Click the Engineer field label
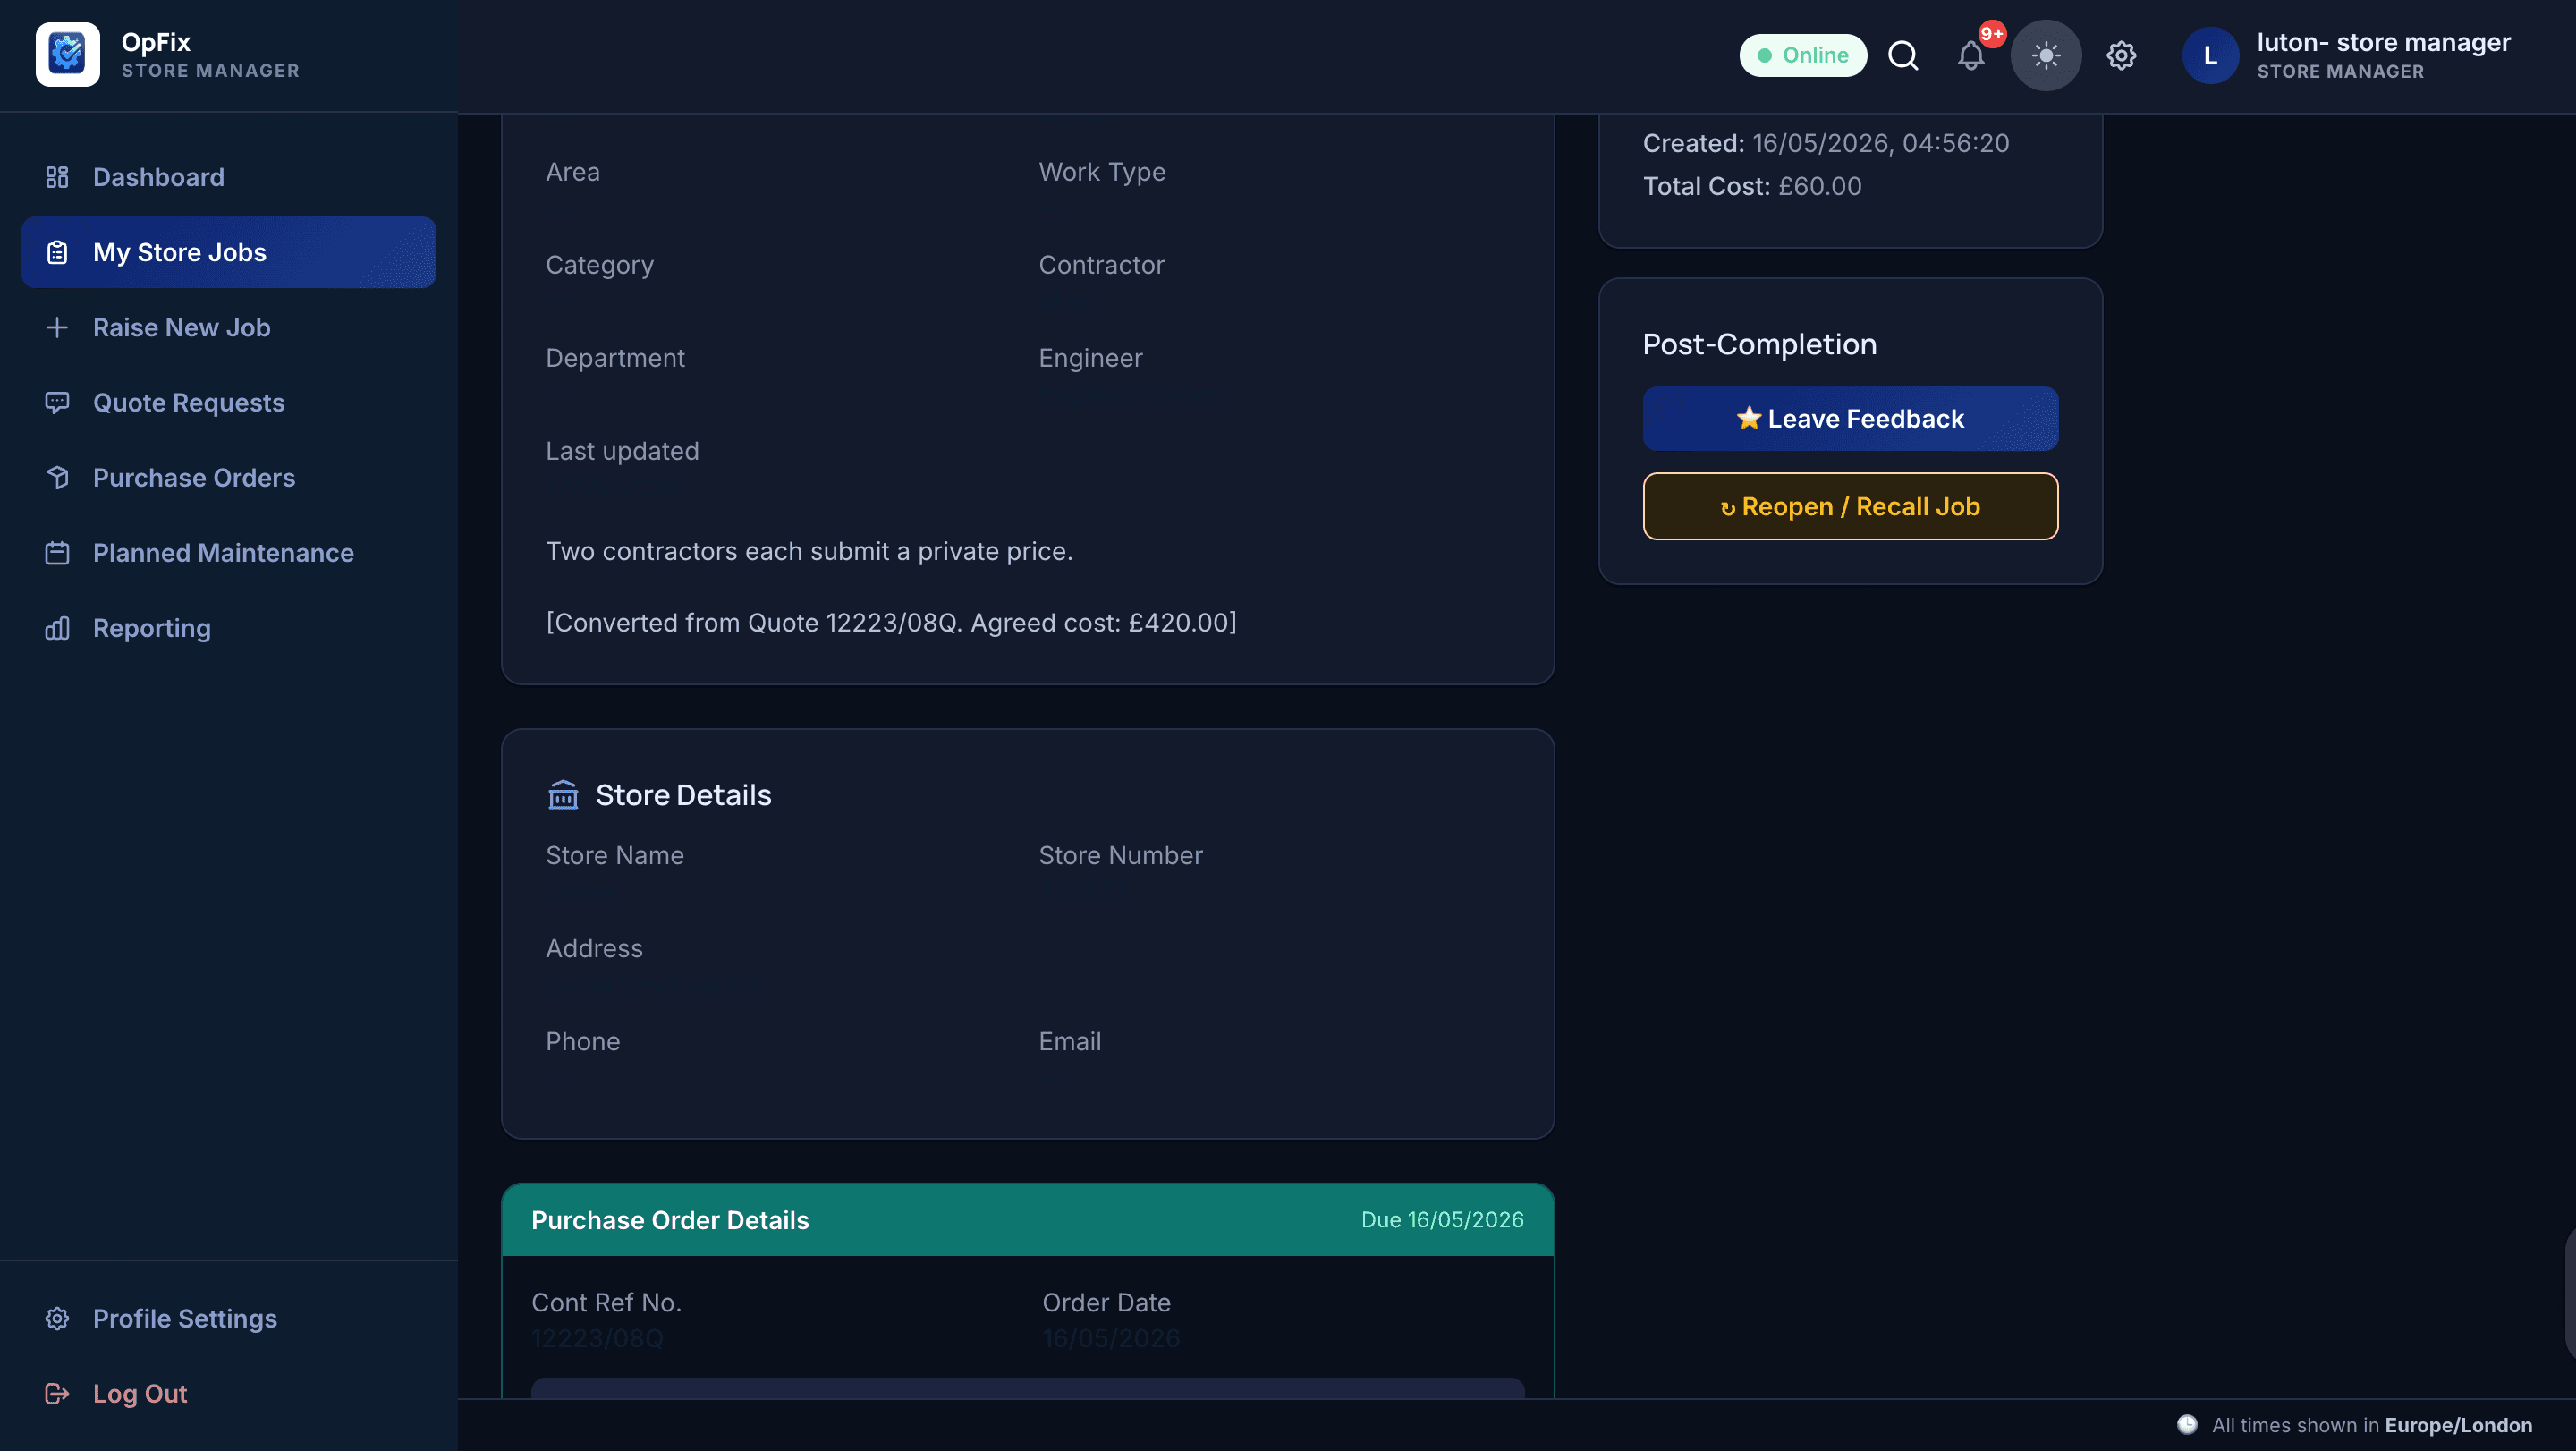The width and height of the screenshot is (2576, 1451). (1090, 358)
